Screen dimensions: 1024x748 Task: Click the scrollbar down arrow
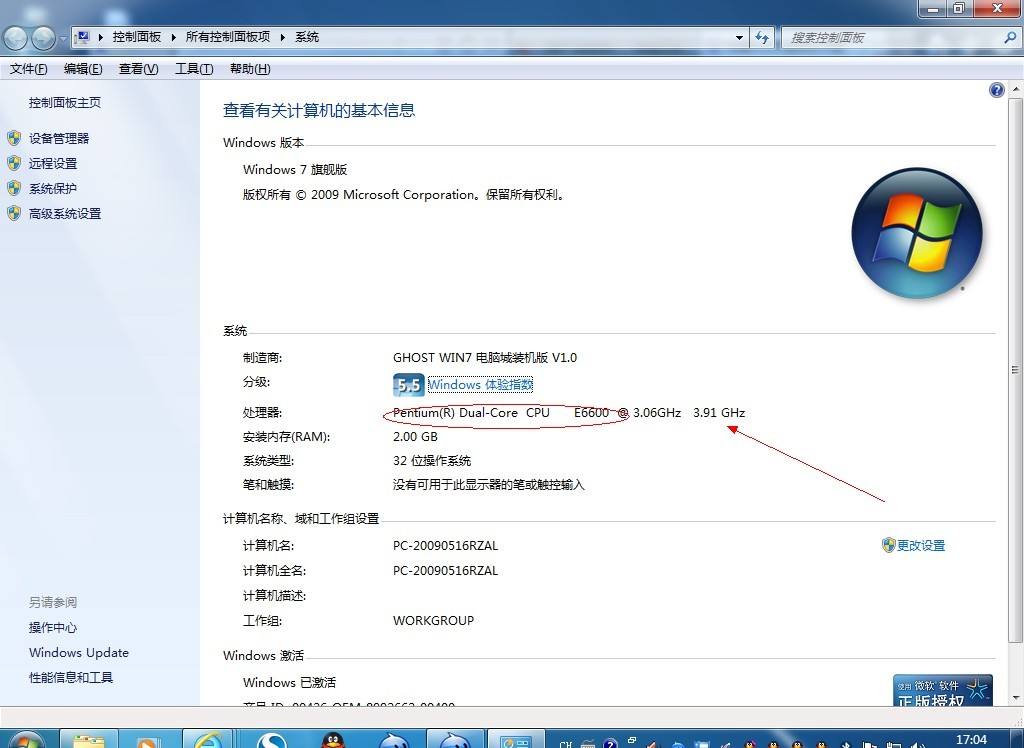click(1015, 698)
